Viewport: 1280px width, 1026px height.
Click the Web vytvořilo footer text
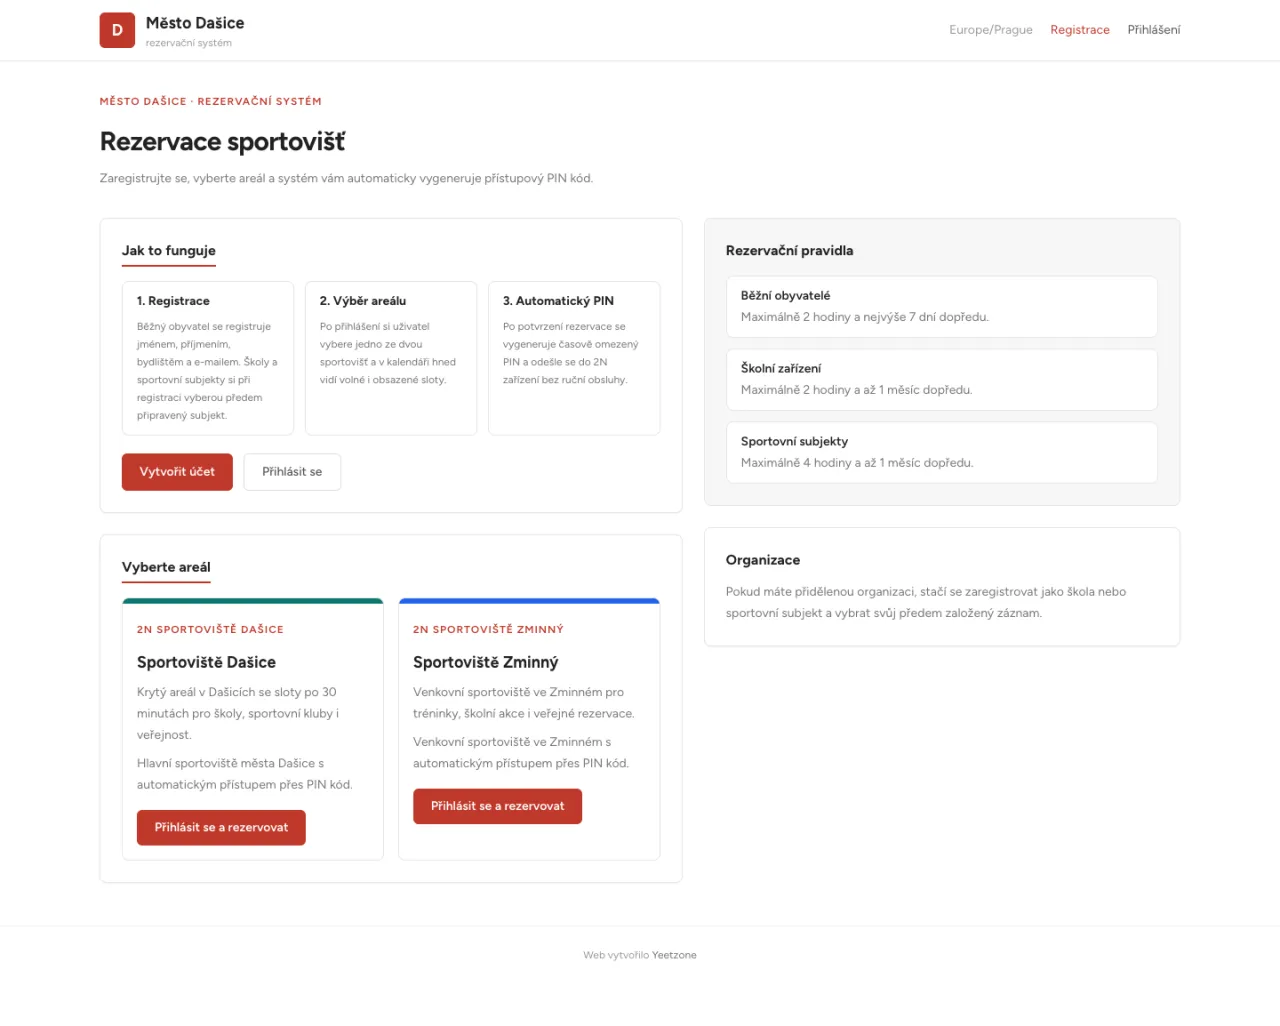[x=616, y=955]
